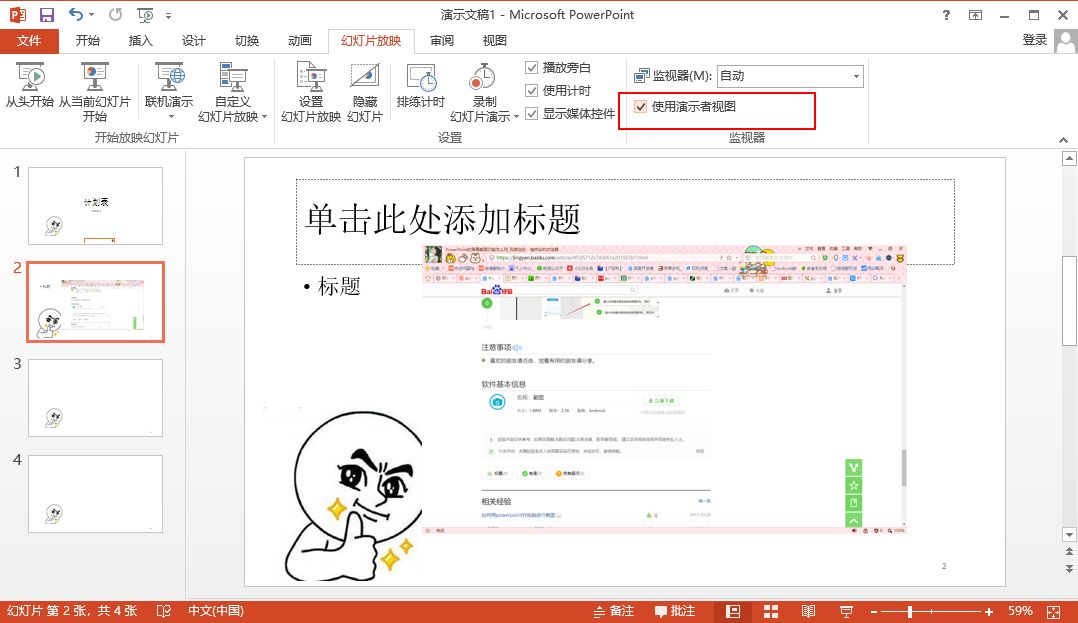Image resolution: width=1078 pixels, height=623 pixels.
Task: Toggle the 使用计时 checkbox
Action: (532, 91)
